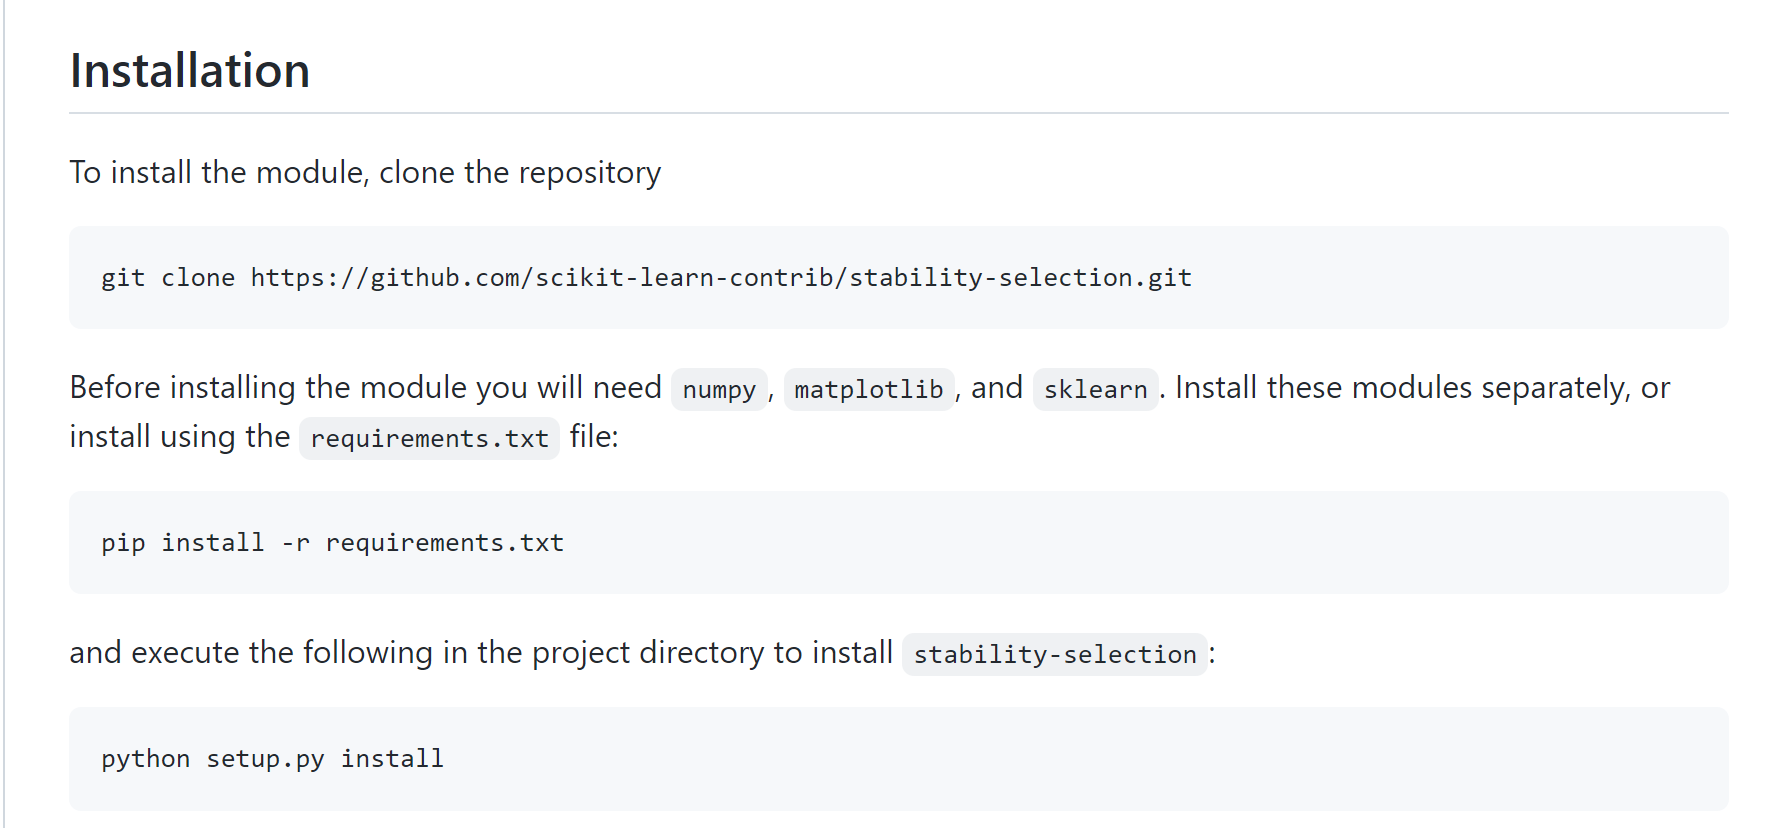Click the matplotlib inline code tag

click(x=868, y=389)
